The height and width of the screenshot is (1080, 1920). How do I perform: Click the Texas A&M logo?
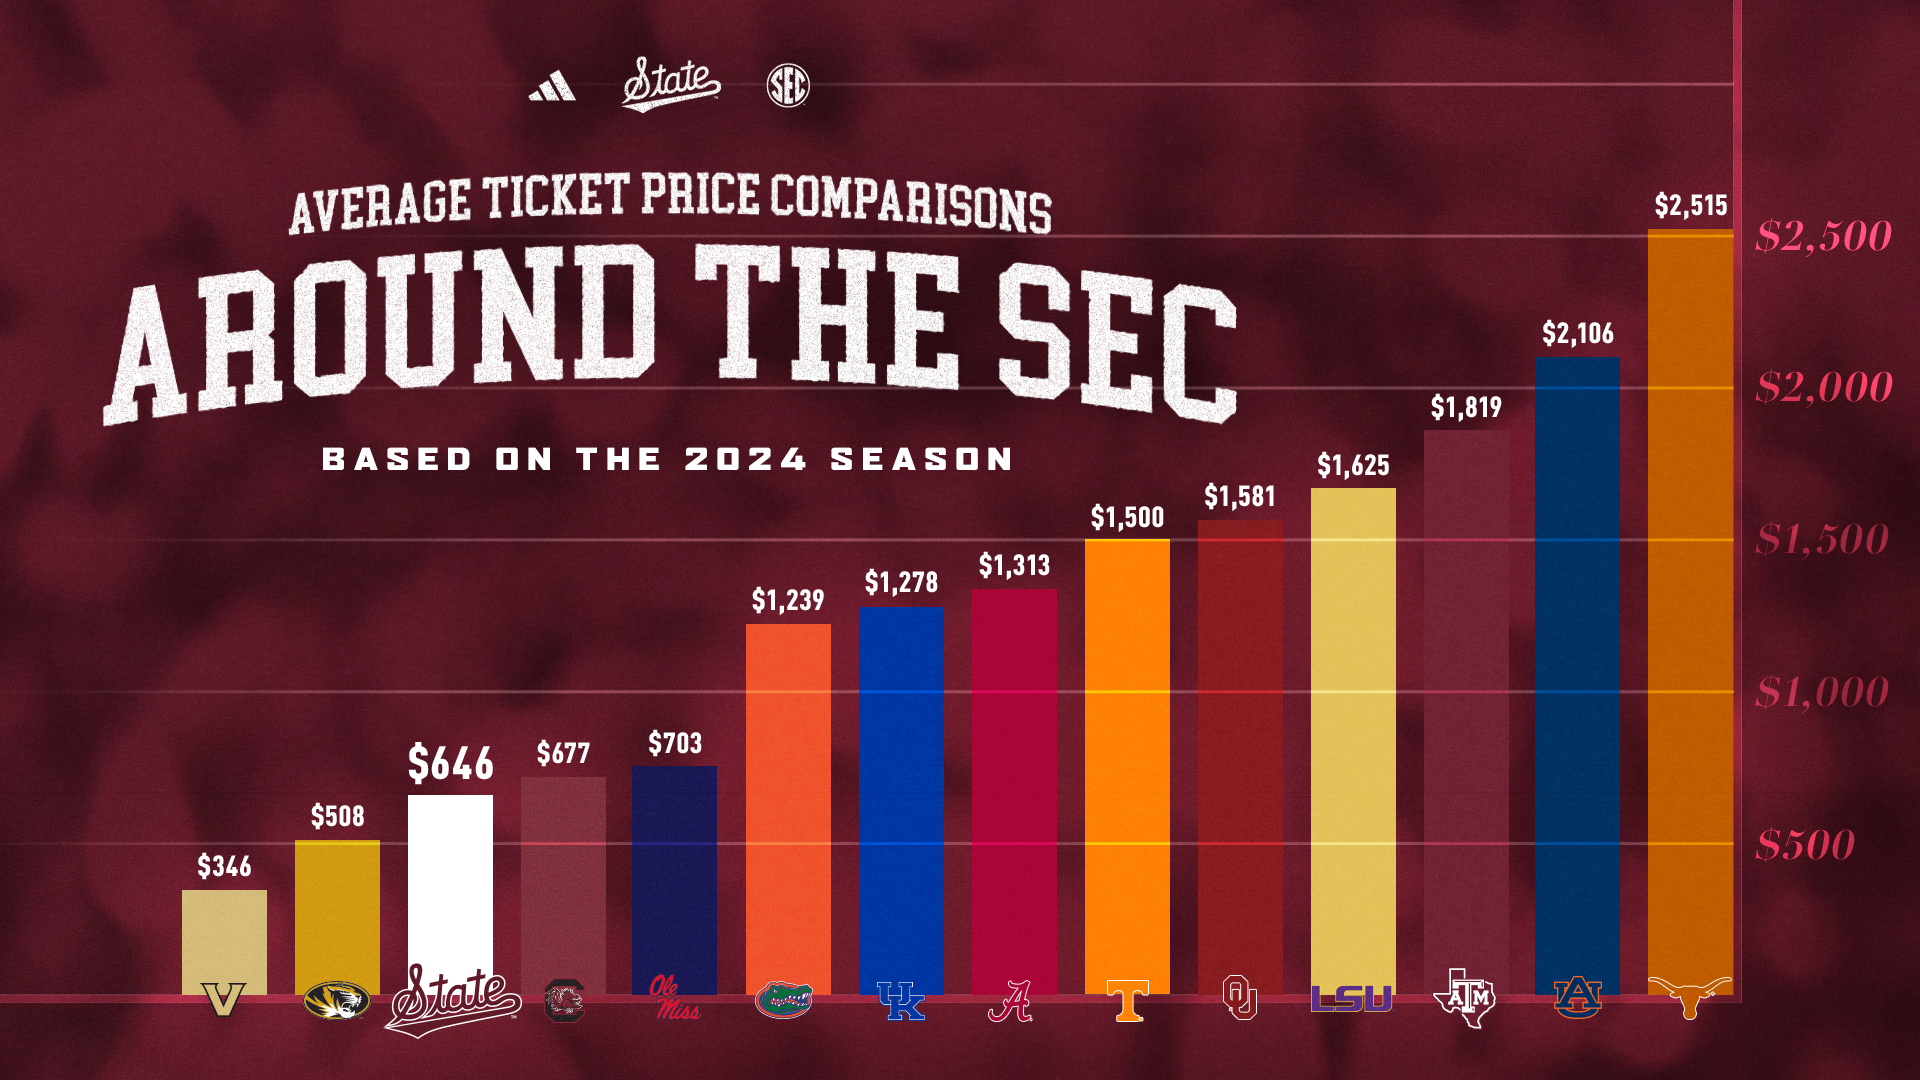pos(1465,998)
